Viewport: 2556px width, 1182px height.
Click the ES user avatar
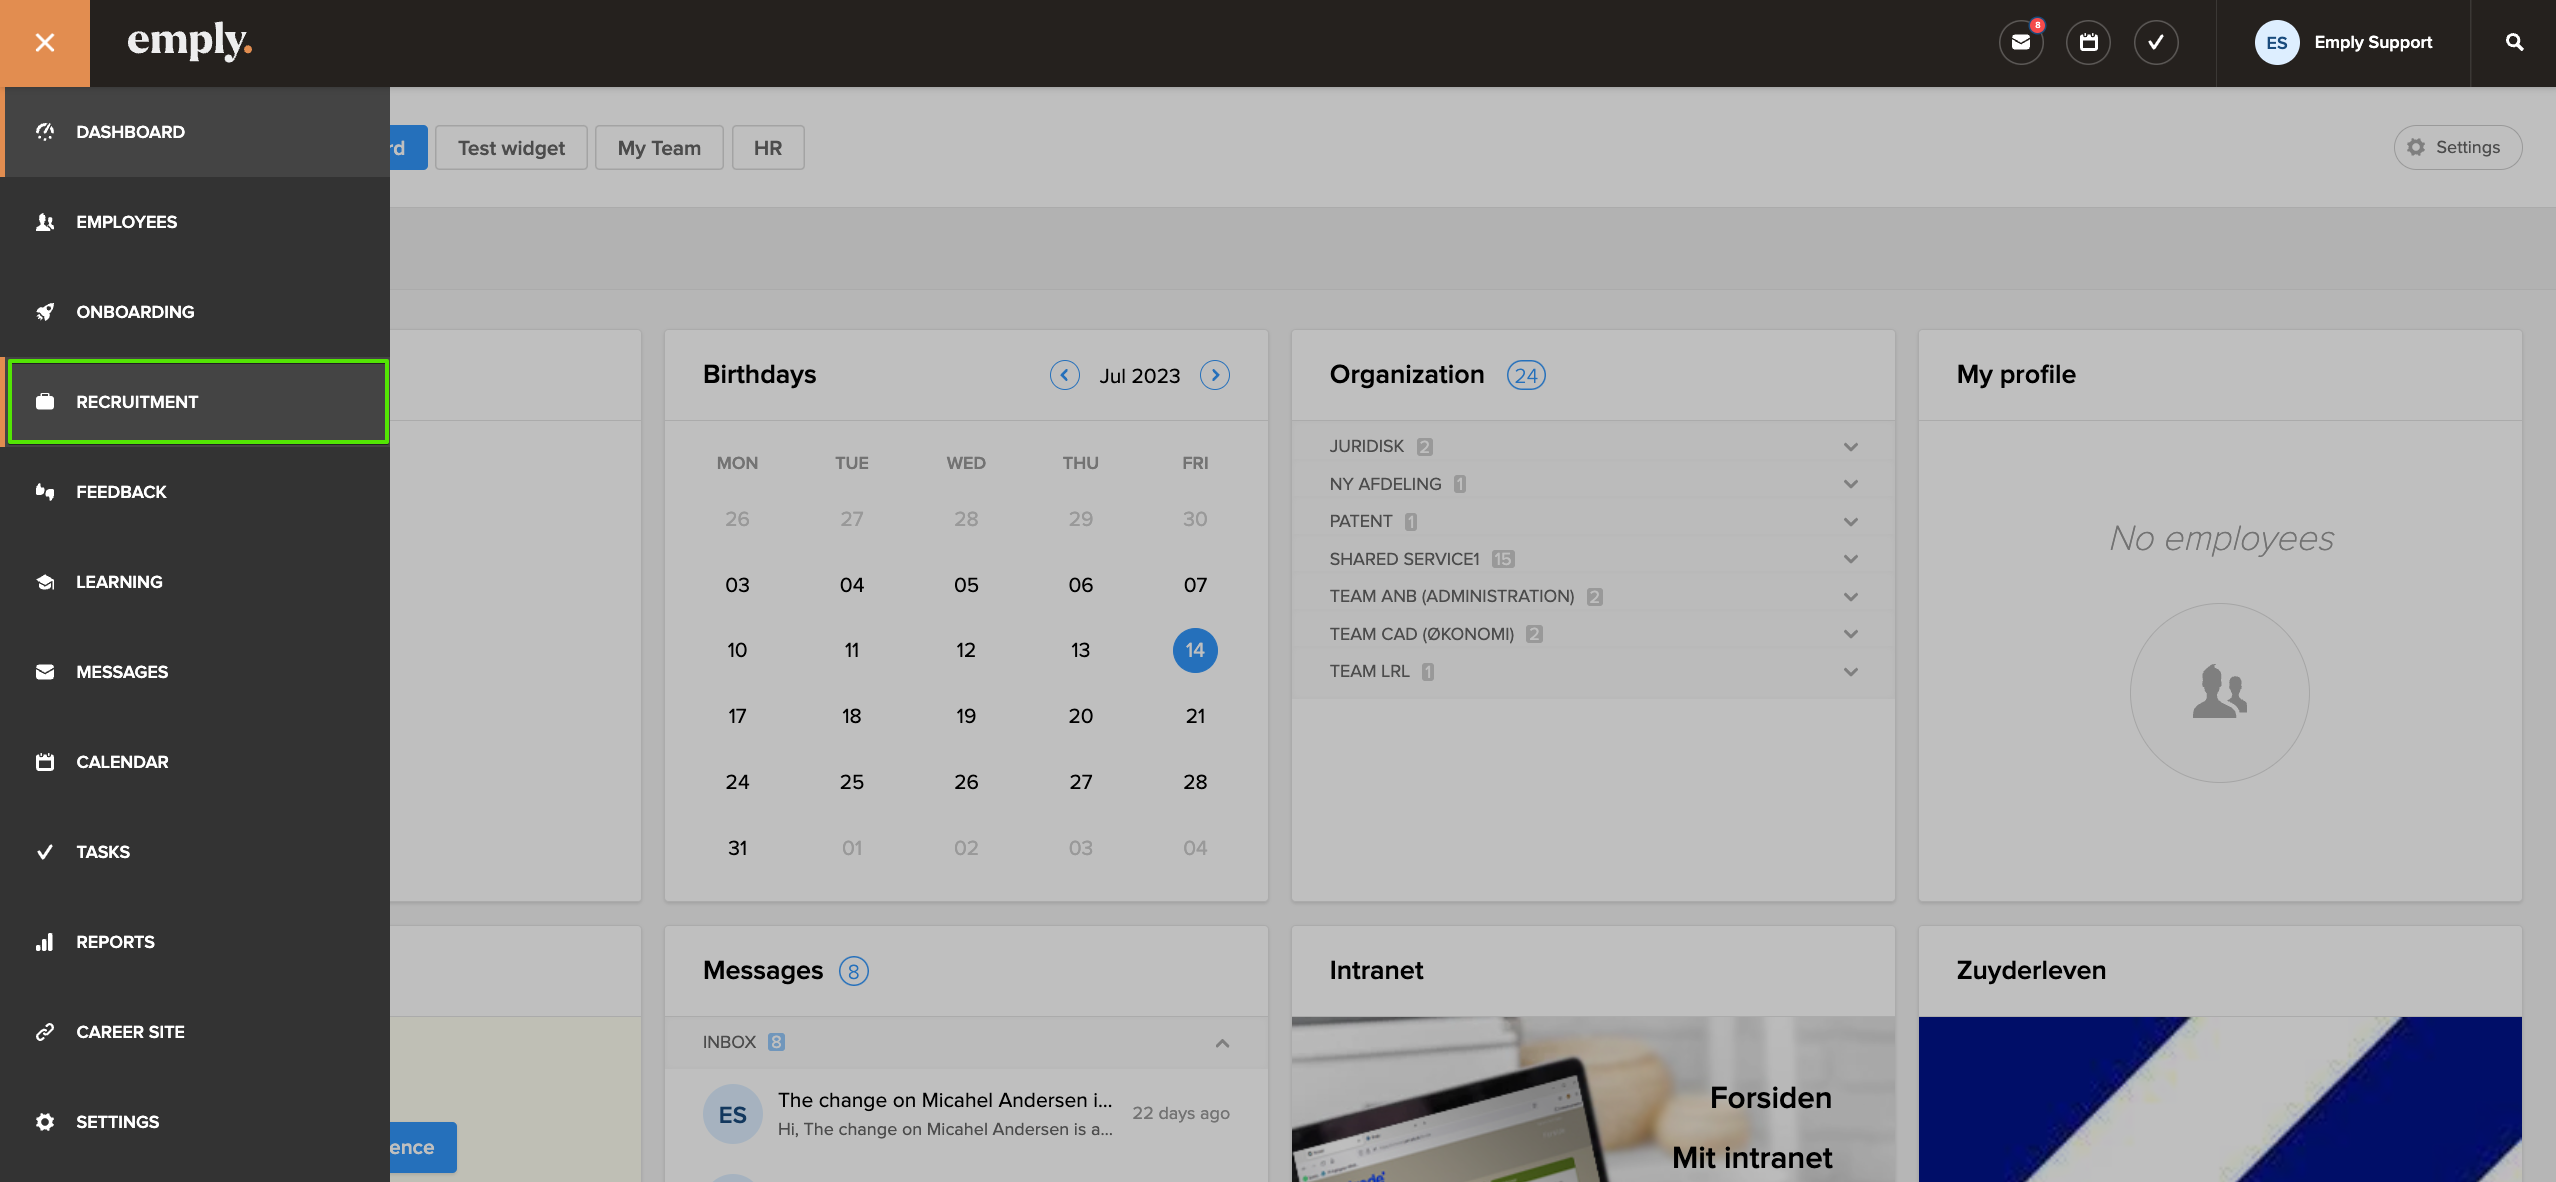[x=2276, y=43]
